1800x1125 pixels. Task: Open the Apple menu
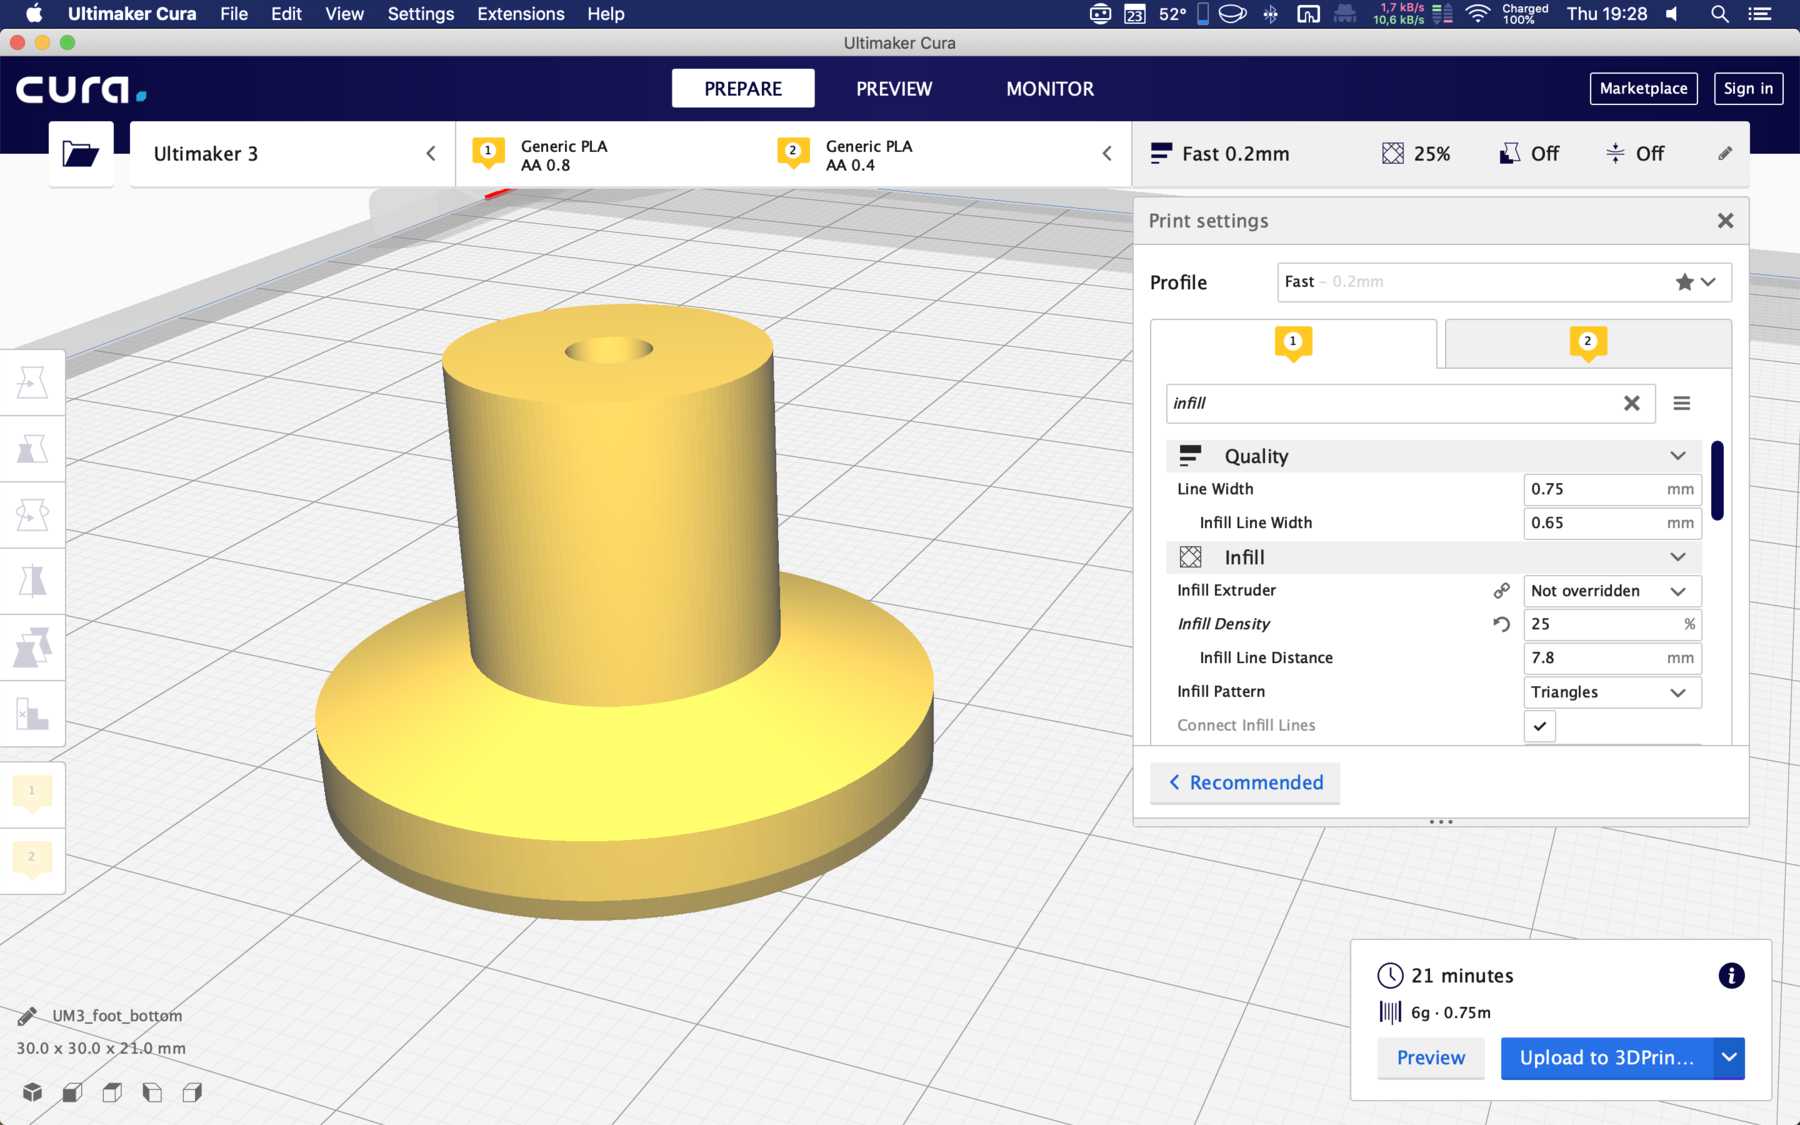[x=34, y=14]
